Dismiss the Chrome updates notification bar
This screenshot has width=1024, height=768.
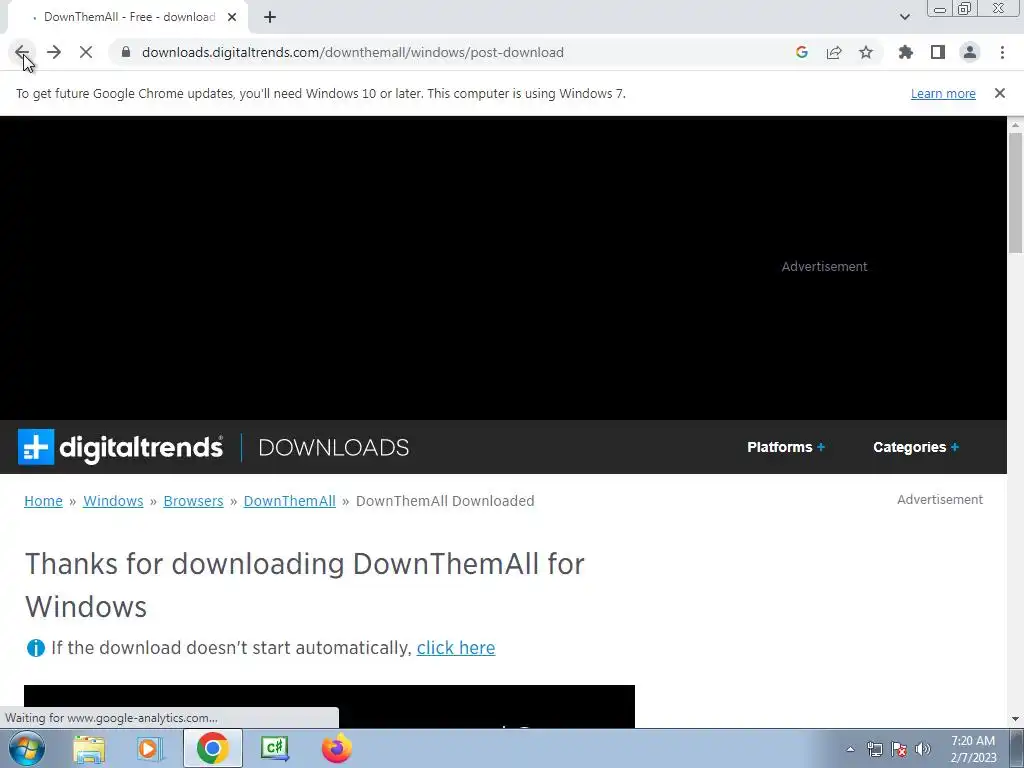coord(999,93)
